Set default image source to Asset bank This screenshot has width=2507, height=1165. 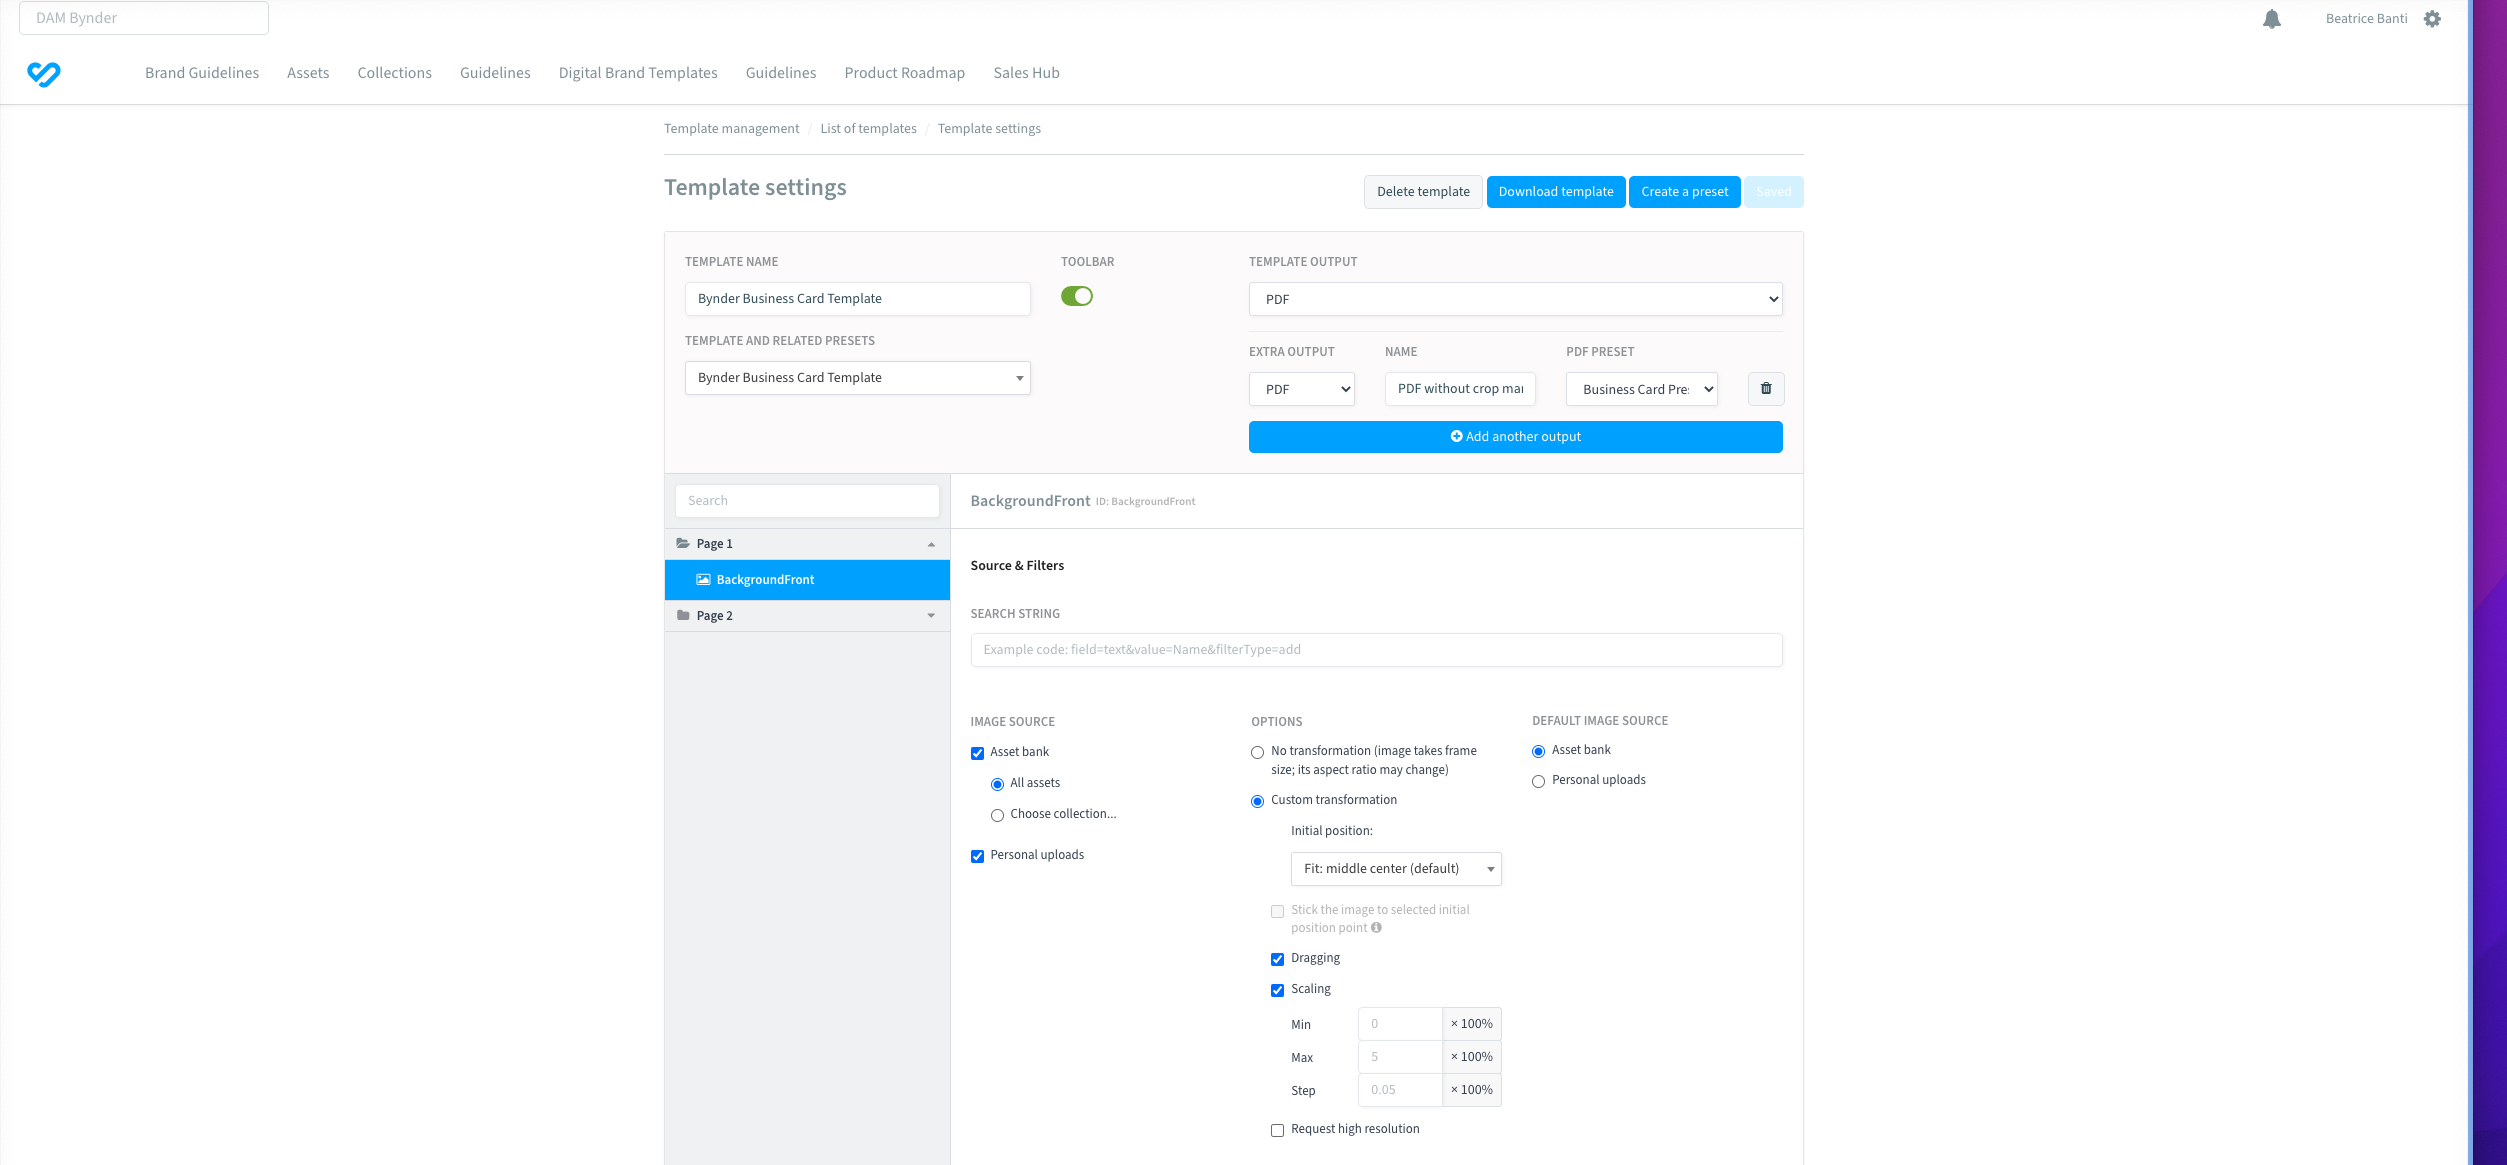click(x=1538, y=751)
